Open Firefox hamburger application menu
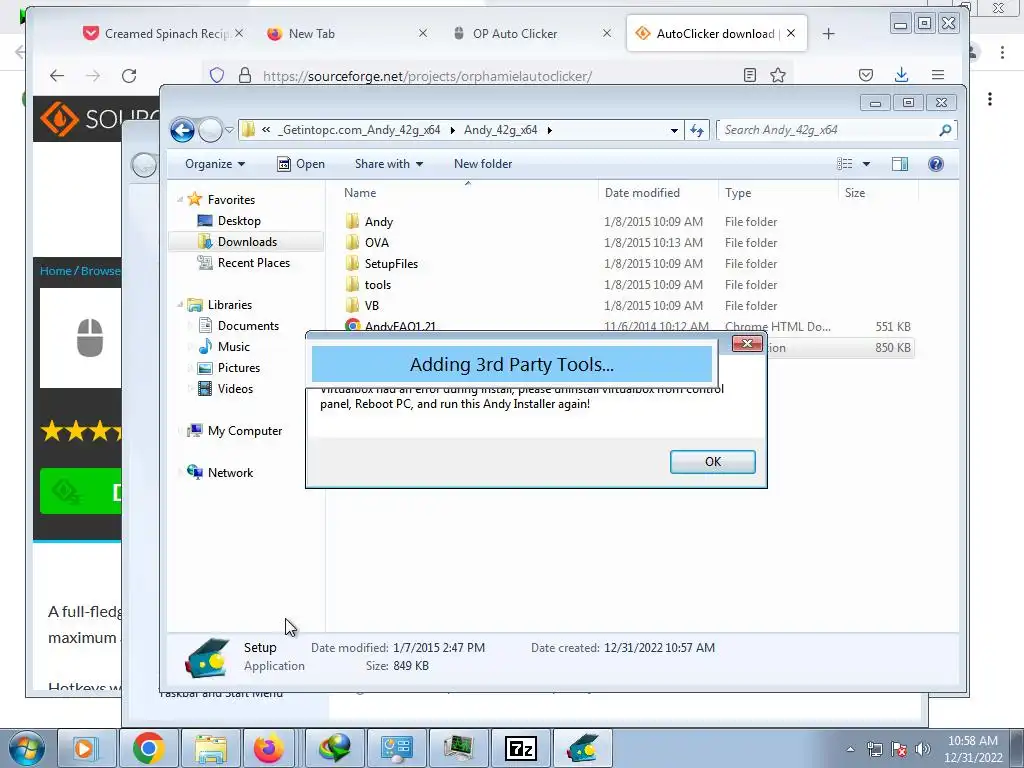 pos(938,75)
